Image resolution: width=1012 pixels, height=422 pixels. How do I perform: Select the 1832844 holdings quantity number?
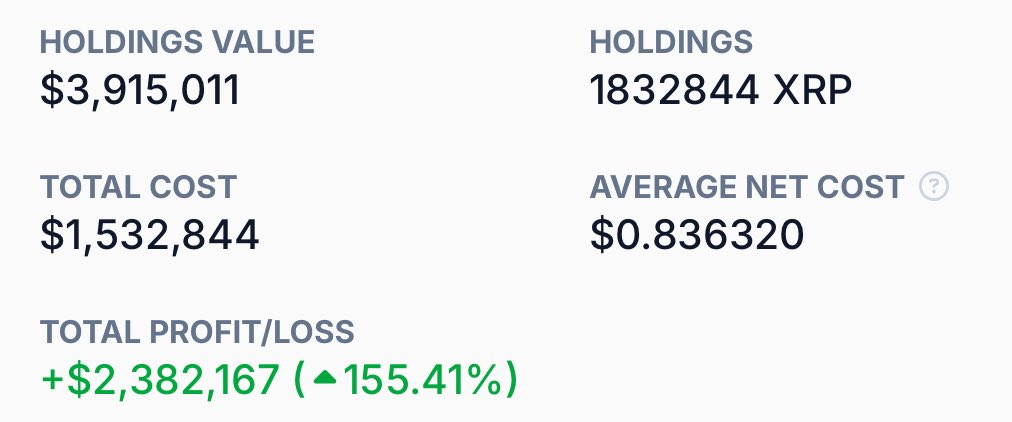click(x=676, y=91)
